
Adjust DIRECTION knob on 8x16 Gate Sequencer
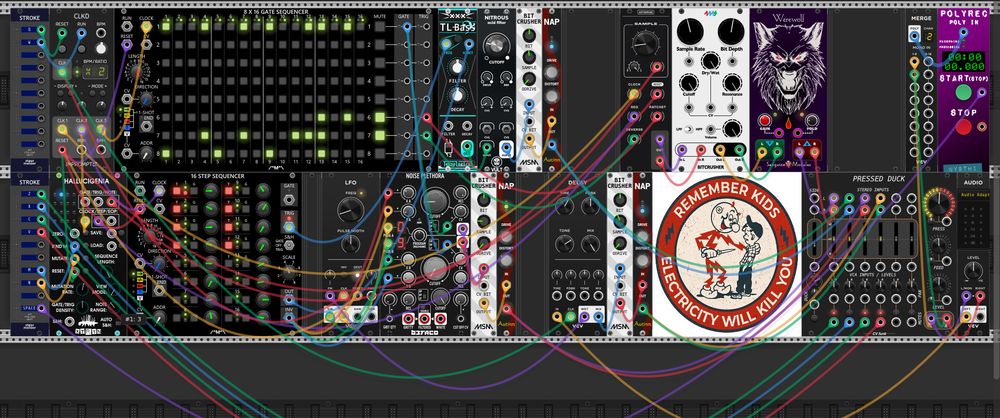146,98
